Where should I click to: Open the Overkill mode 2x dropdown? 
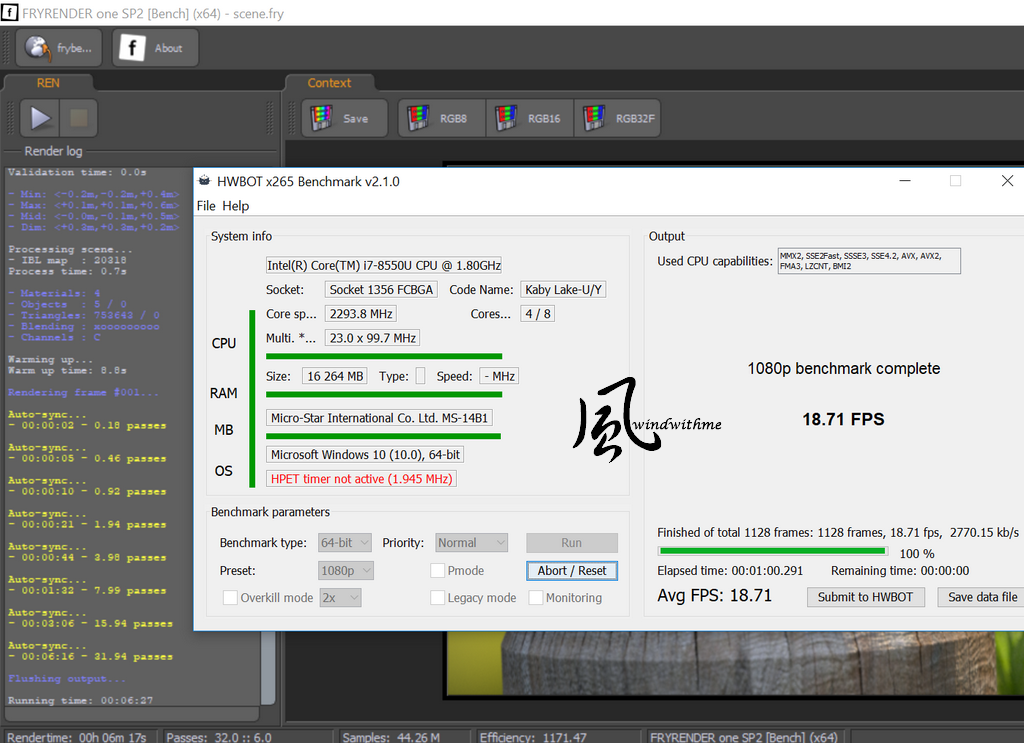pos(340,598)
